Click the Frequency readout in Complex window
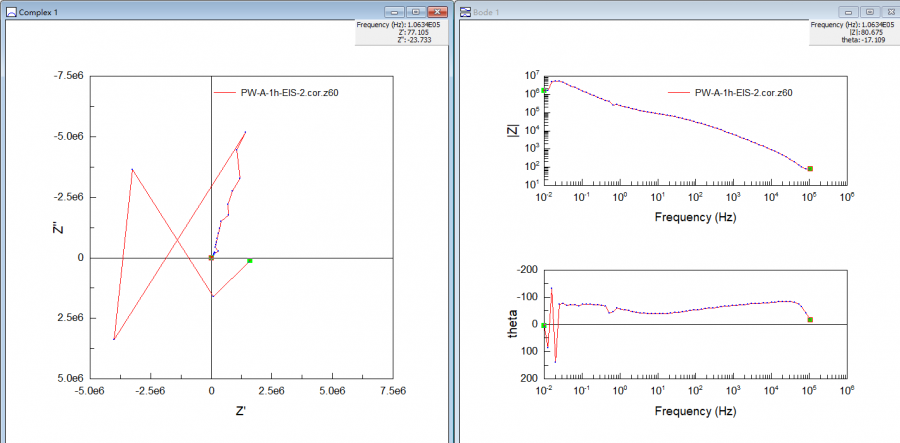Image resolution: width=900 pixels, height=443 pixels. pyautogui.click(x=400, y=24)
